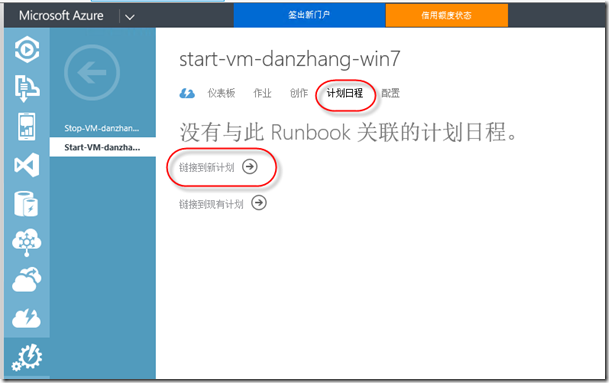
Task: Click the orange 信用额度状态 button
Action: point(447,15)
